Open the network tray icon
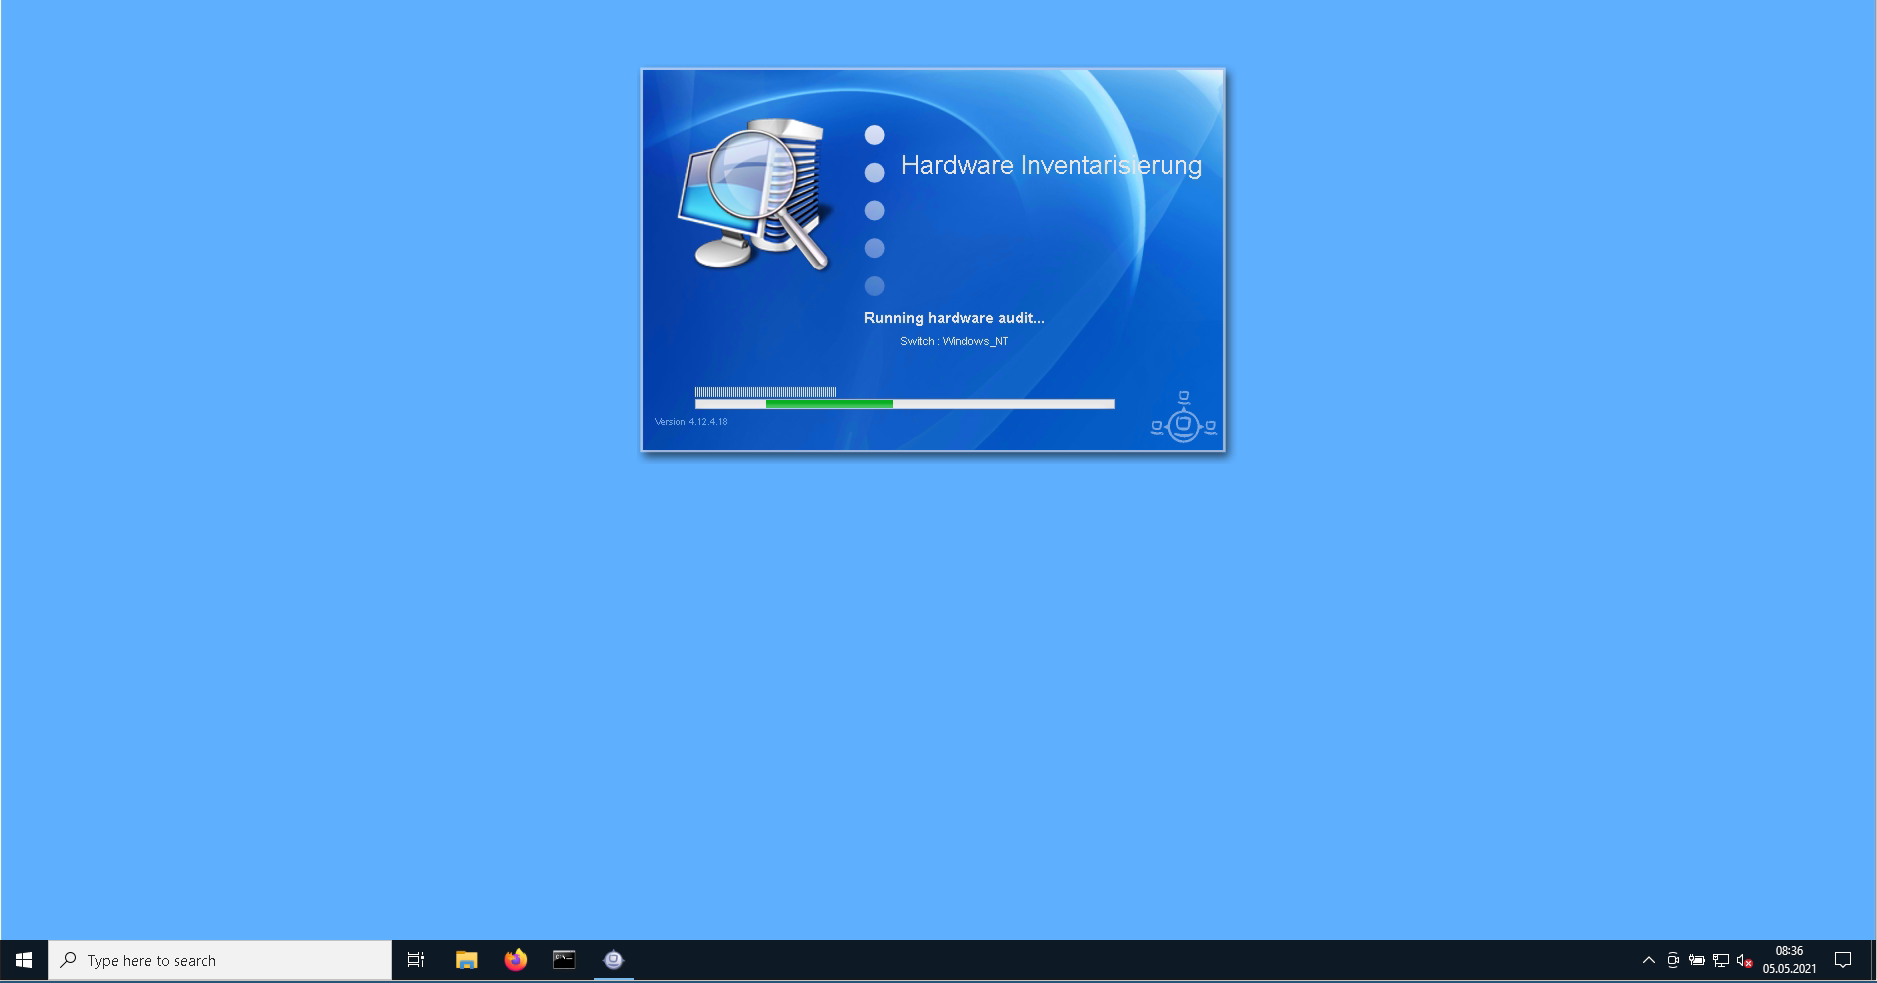The height and width of the screenshot is (983, 1877). [1721, 960]
